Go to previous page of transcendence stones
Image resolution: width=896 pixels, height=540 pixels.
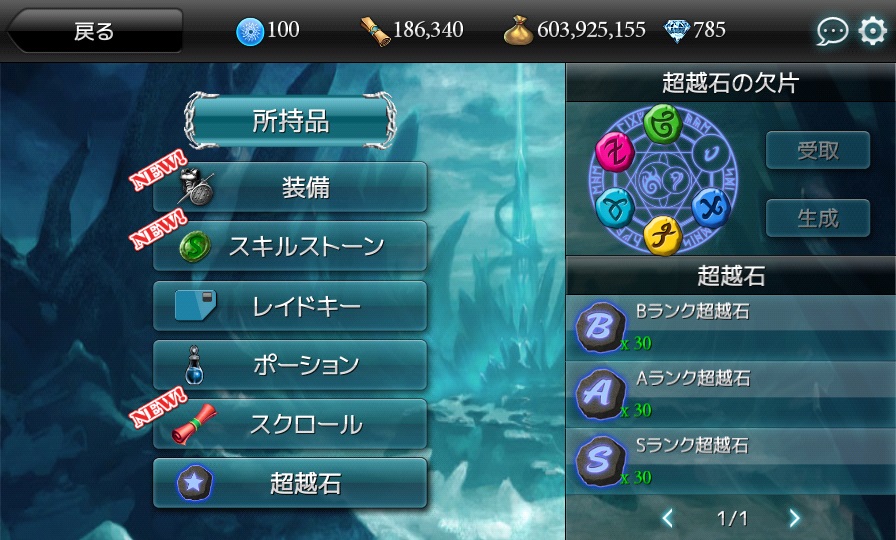pos(667,518)
